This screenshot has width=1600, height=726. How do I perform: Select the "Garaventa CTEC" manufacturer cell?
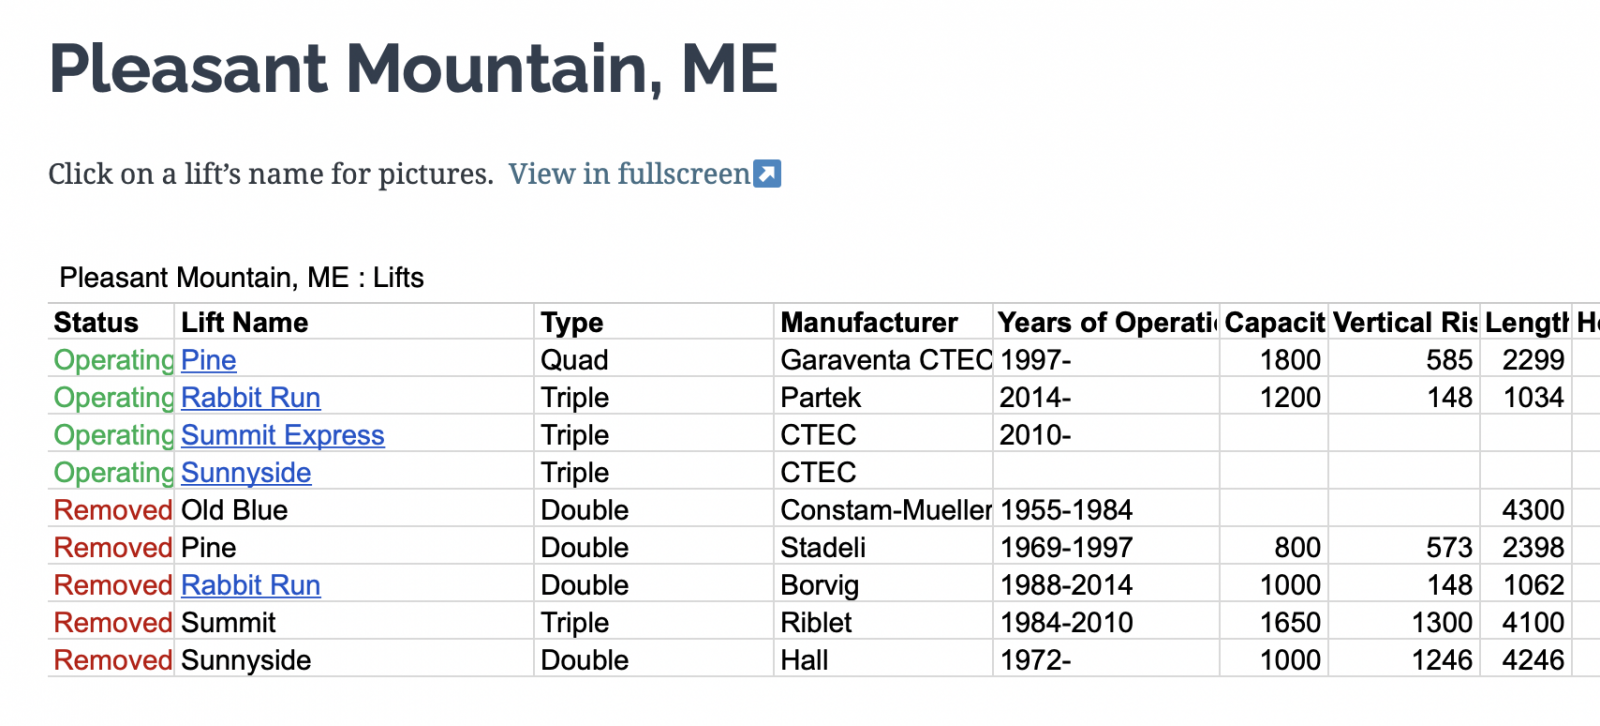(x=885, y=360)
